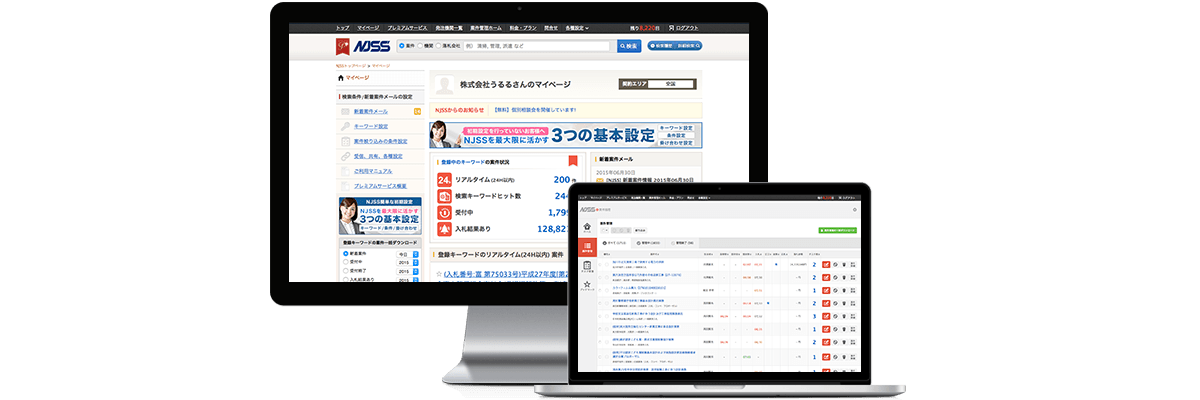Click the red bookmark ribbon on keyword panel
This screenshot has width=1200, height=400.
coord(573,160)
